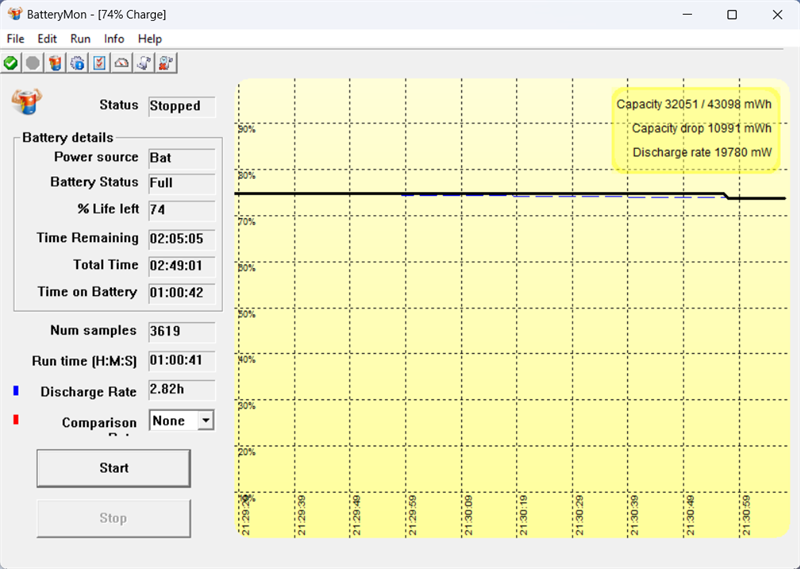Select the Comparison combo box showing None
800x569 pixels.
pyautogui.click(x=182, y=420)
